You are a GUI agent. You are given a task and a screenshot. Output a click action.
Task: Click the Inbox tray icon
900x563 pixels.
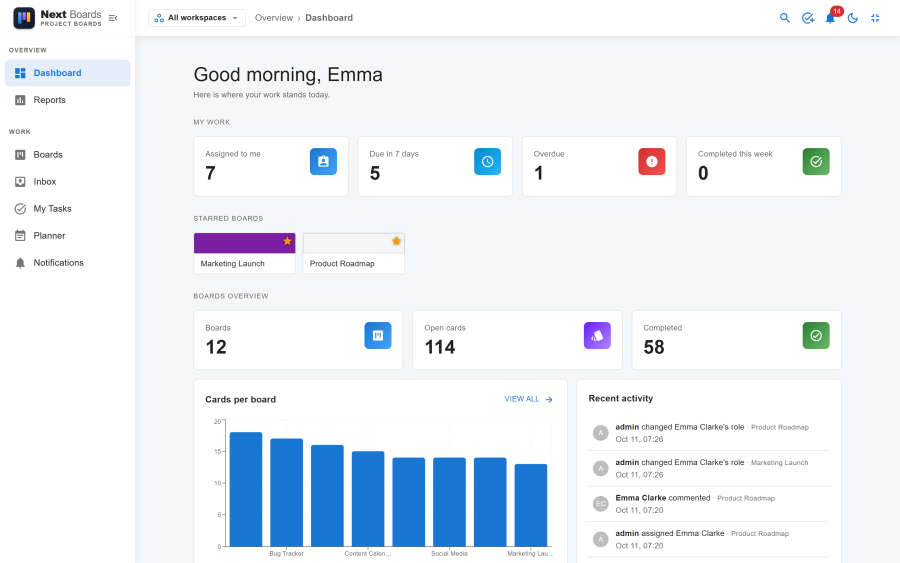pyautogui.click(x=20, y=181)
